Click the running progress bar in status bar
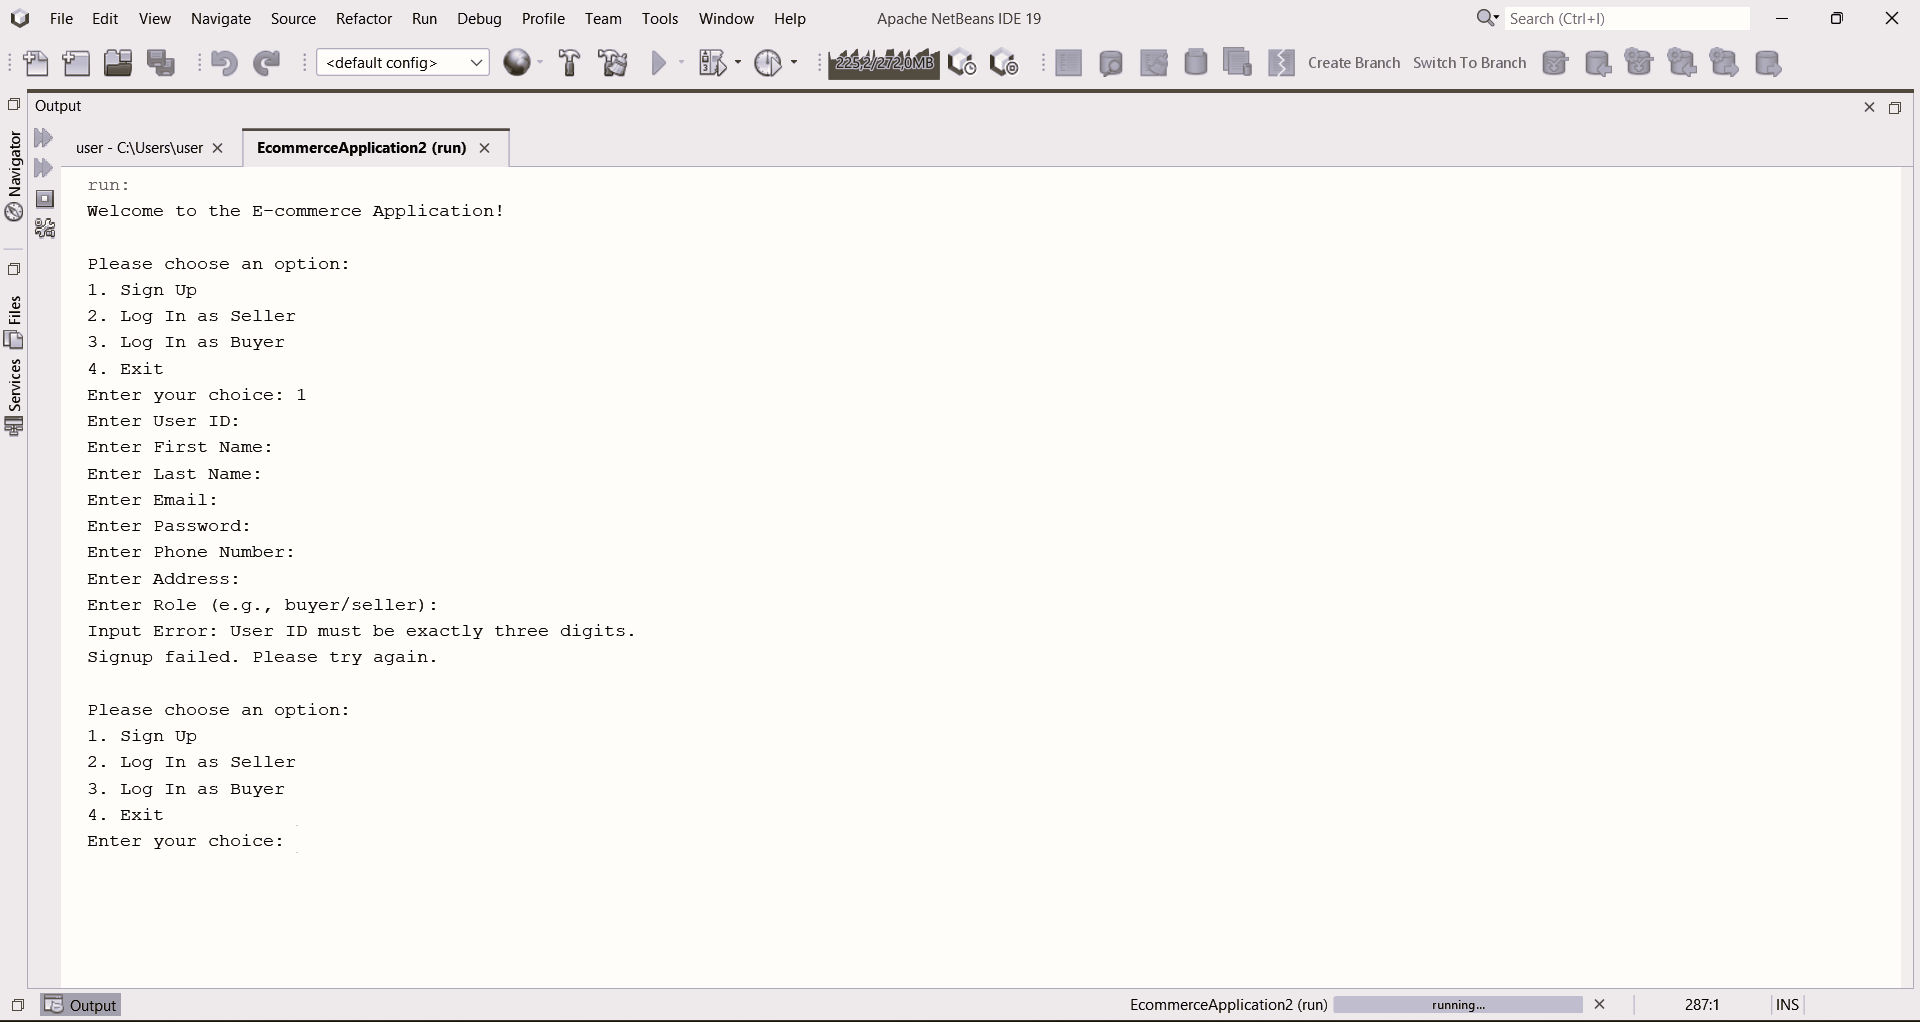Viewport: 1920px width, 1022px height. click(x=1457, y=1005)
